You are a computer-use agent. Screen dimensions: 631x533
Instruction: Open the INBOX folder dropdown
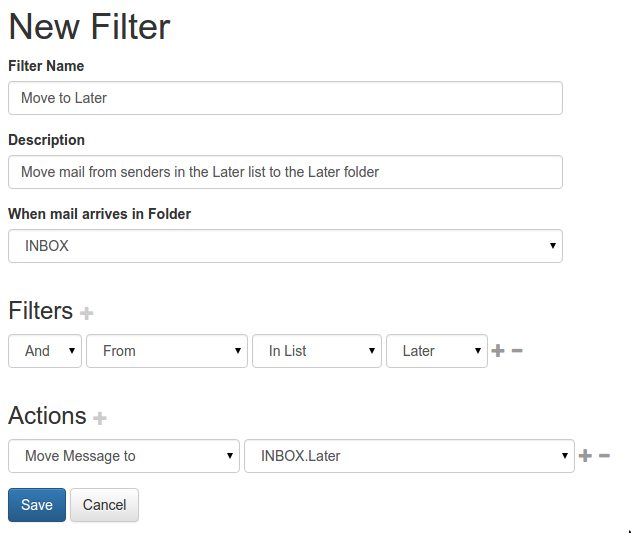pos(285,246)
